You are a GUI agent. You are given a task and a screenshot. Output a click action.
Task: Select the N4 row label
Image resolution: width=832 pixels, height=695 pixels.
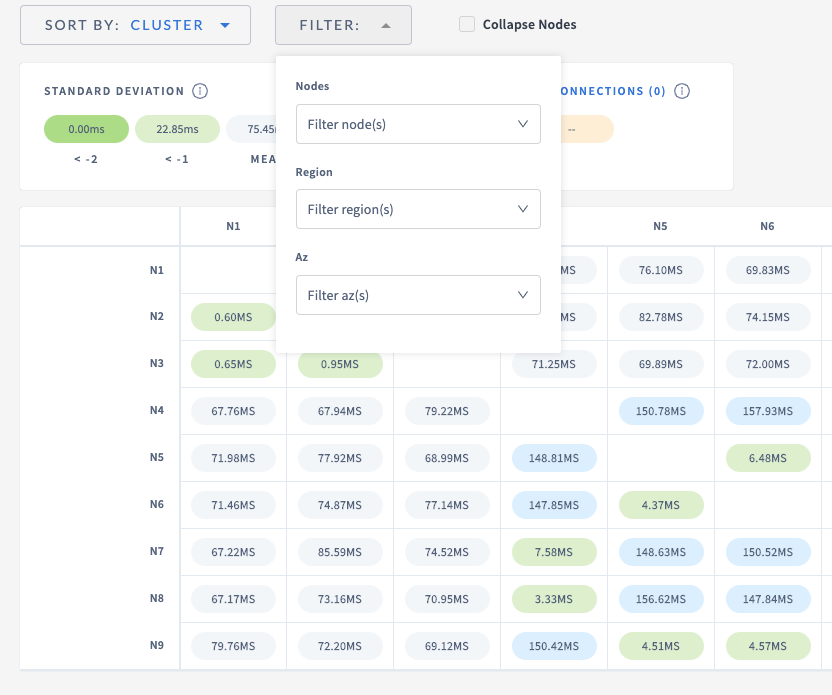click(157, 410)
